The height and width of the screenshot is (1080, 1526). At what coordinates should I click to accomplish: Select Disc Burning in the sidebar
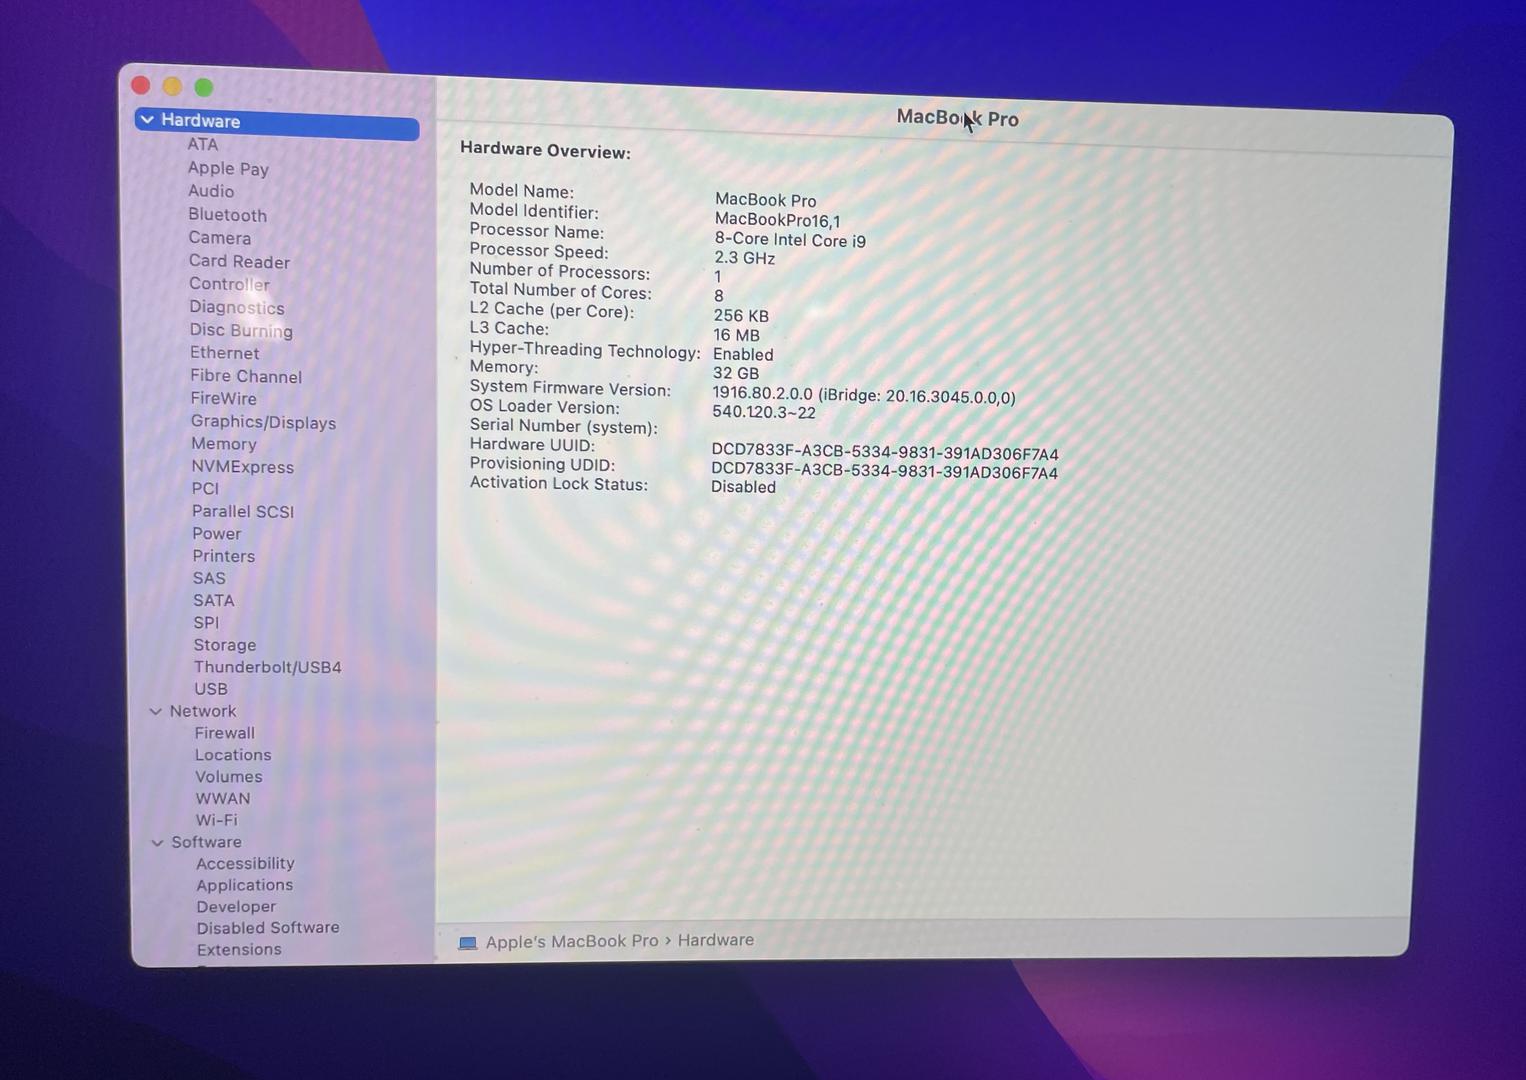tap(241, 330)
